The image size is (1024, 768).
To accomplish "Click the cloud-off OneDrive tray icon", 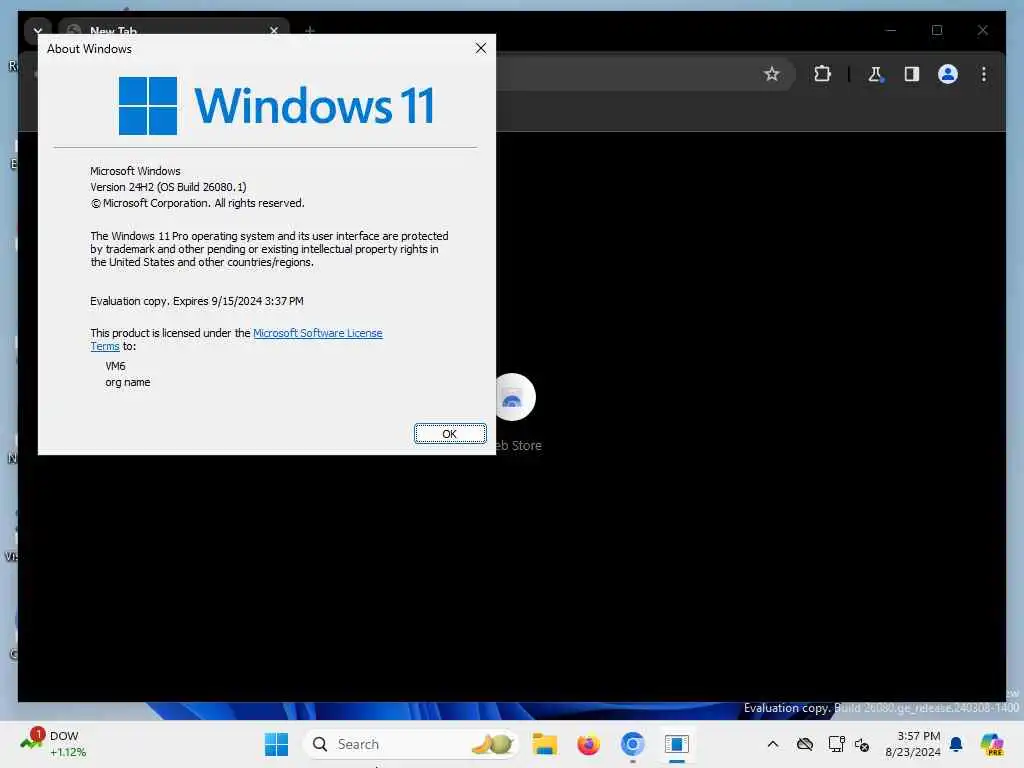I will (x=805, y=744).
